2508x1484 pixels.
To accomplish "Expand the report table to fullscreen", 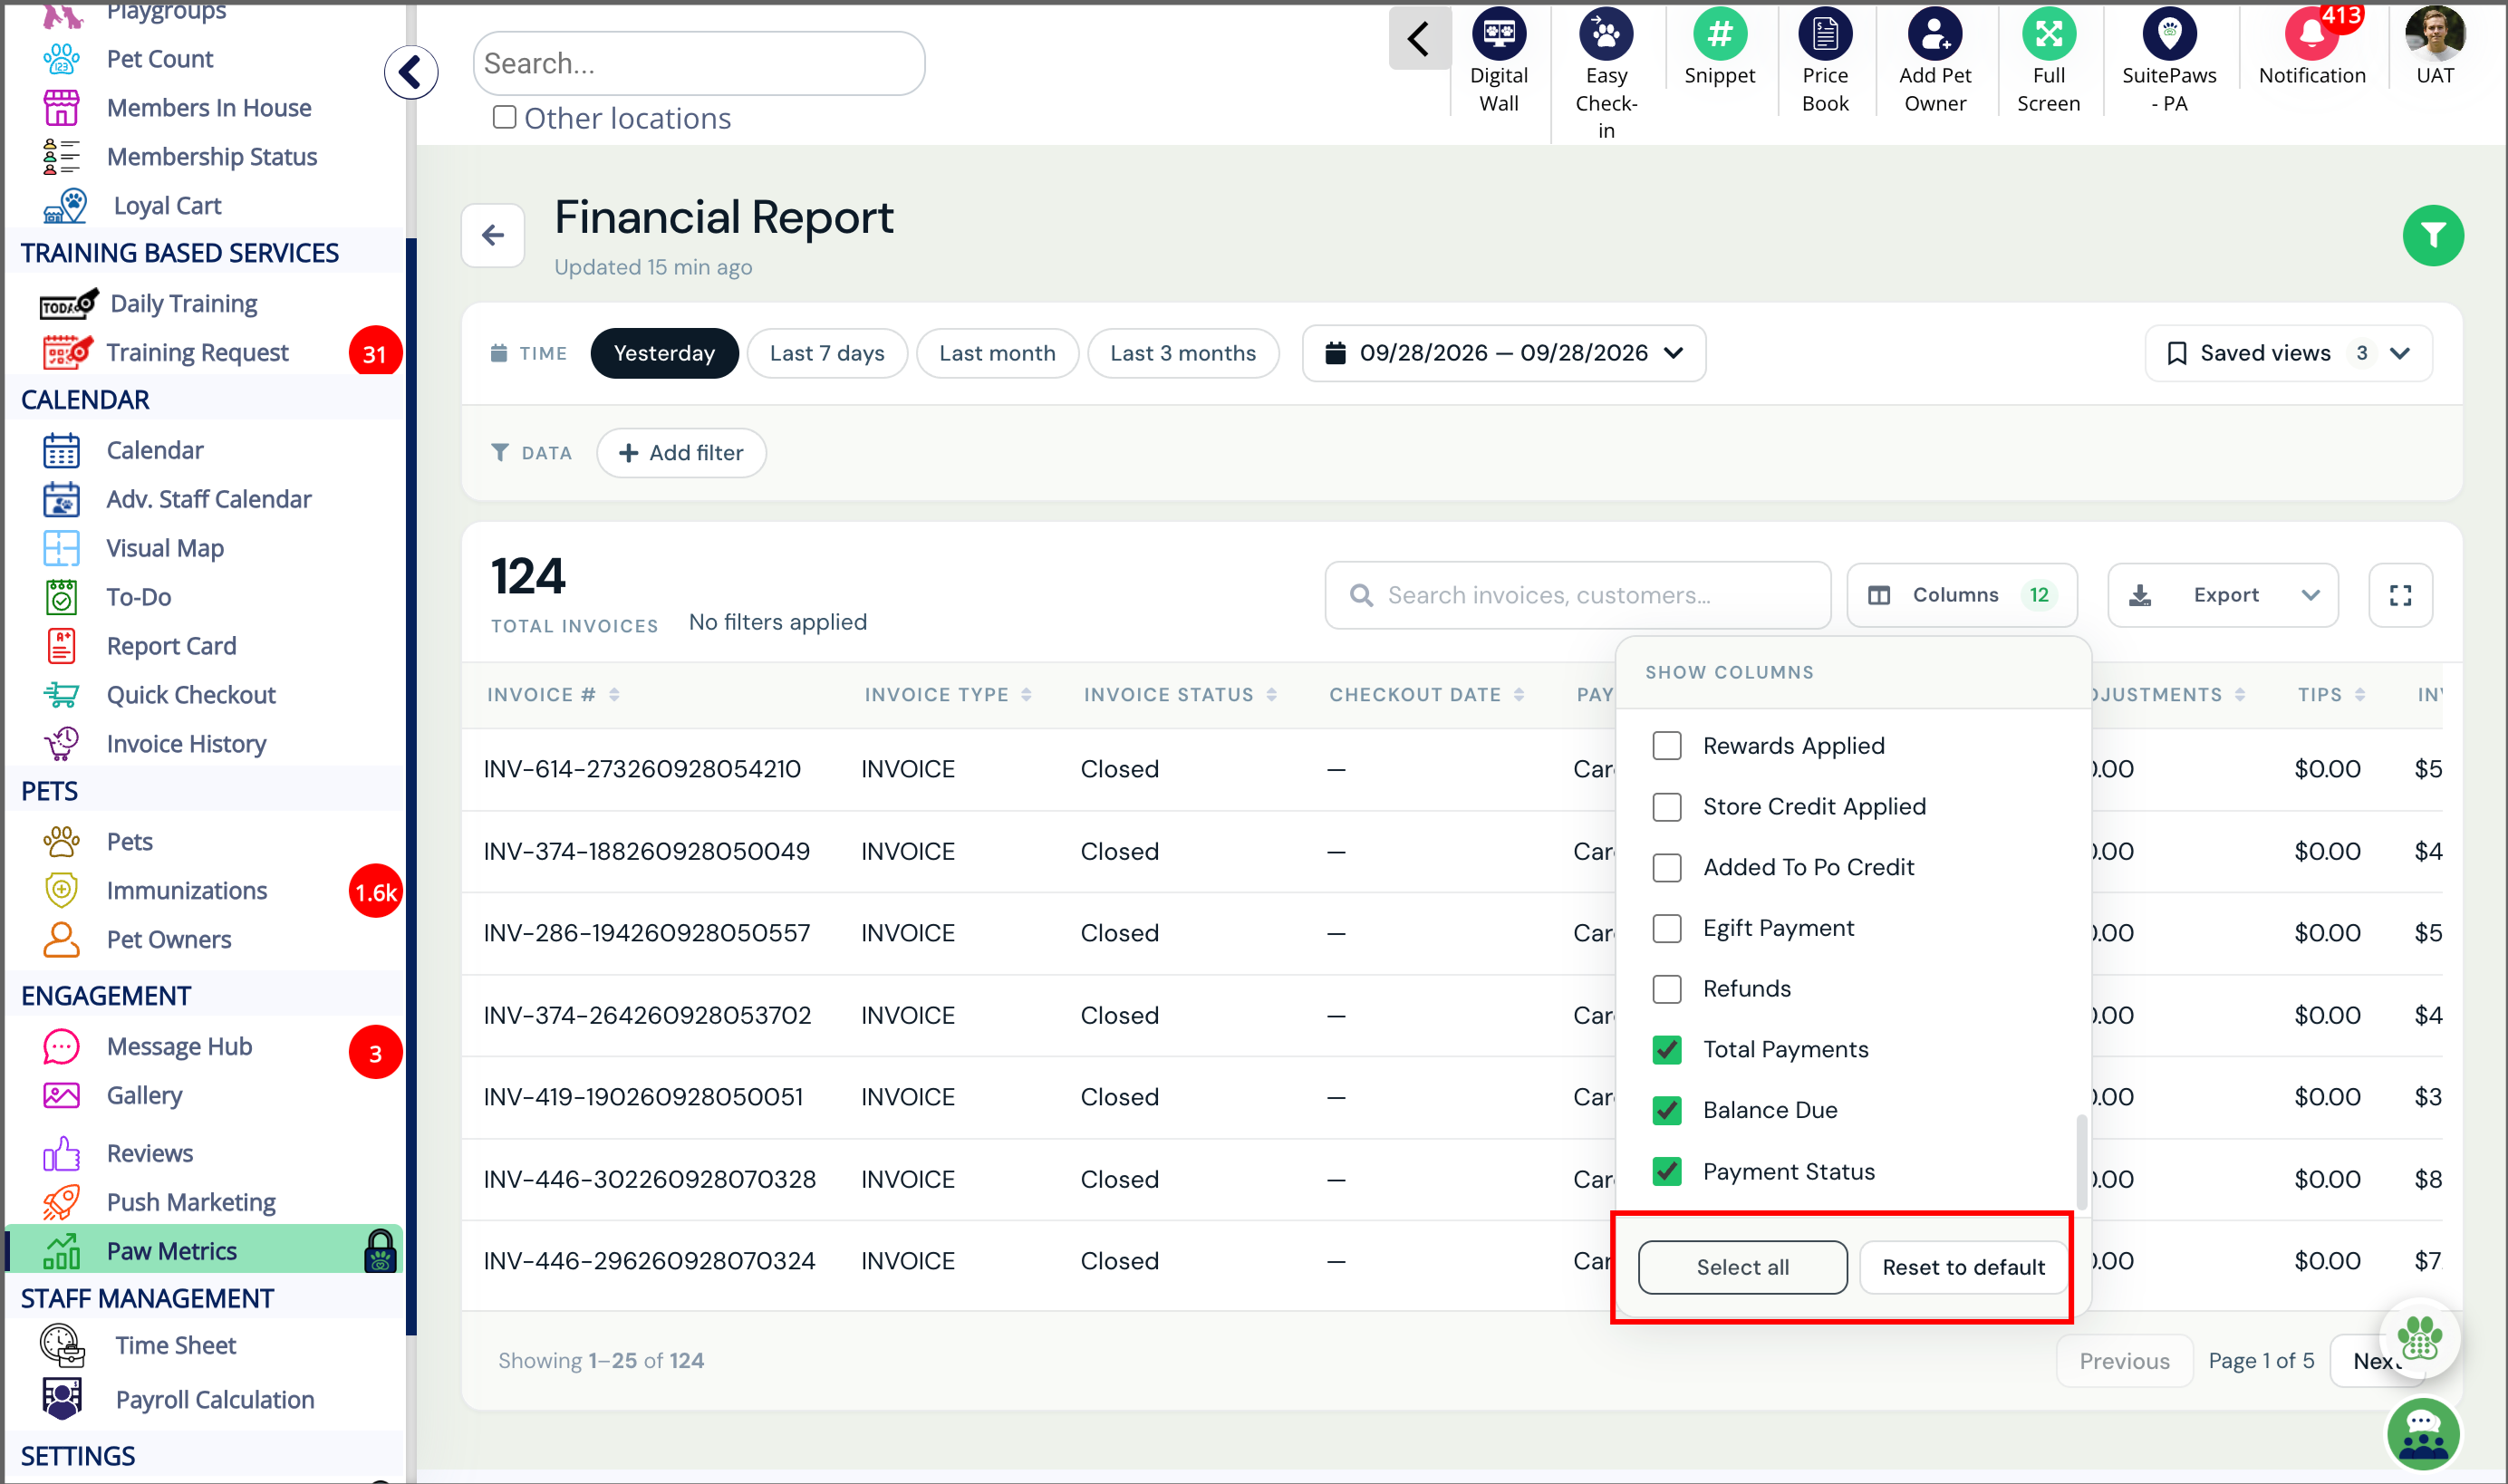I will [2400, 595].
